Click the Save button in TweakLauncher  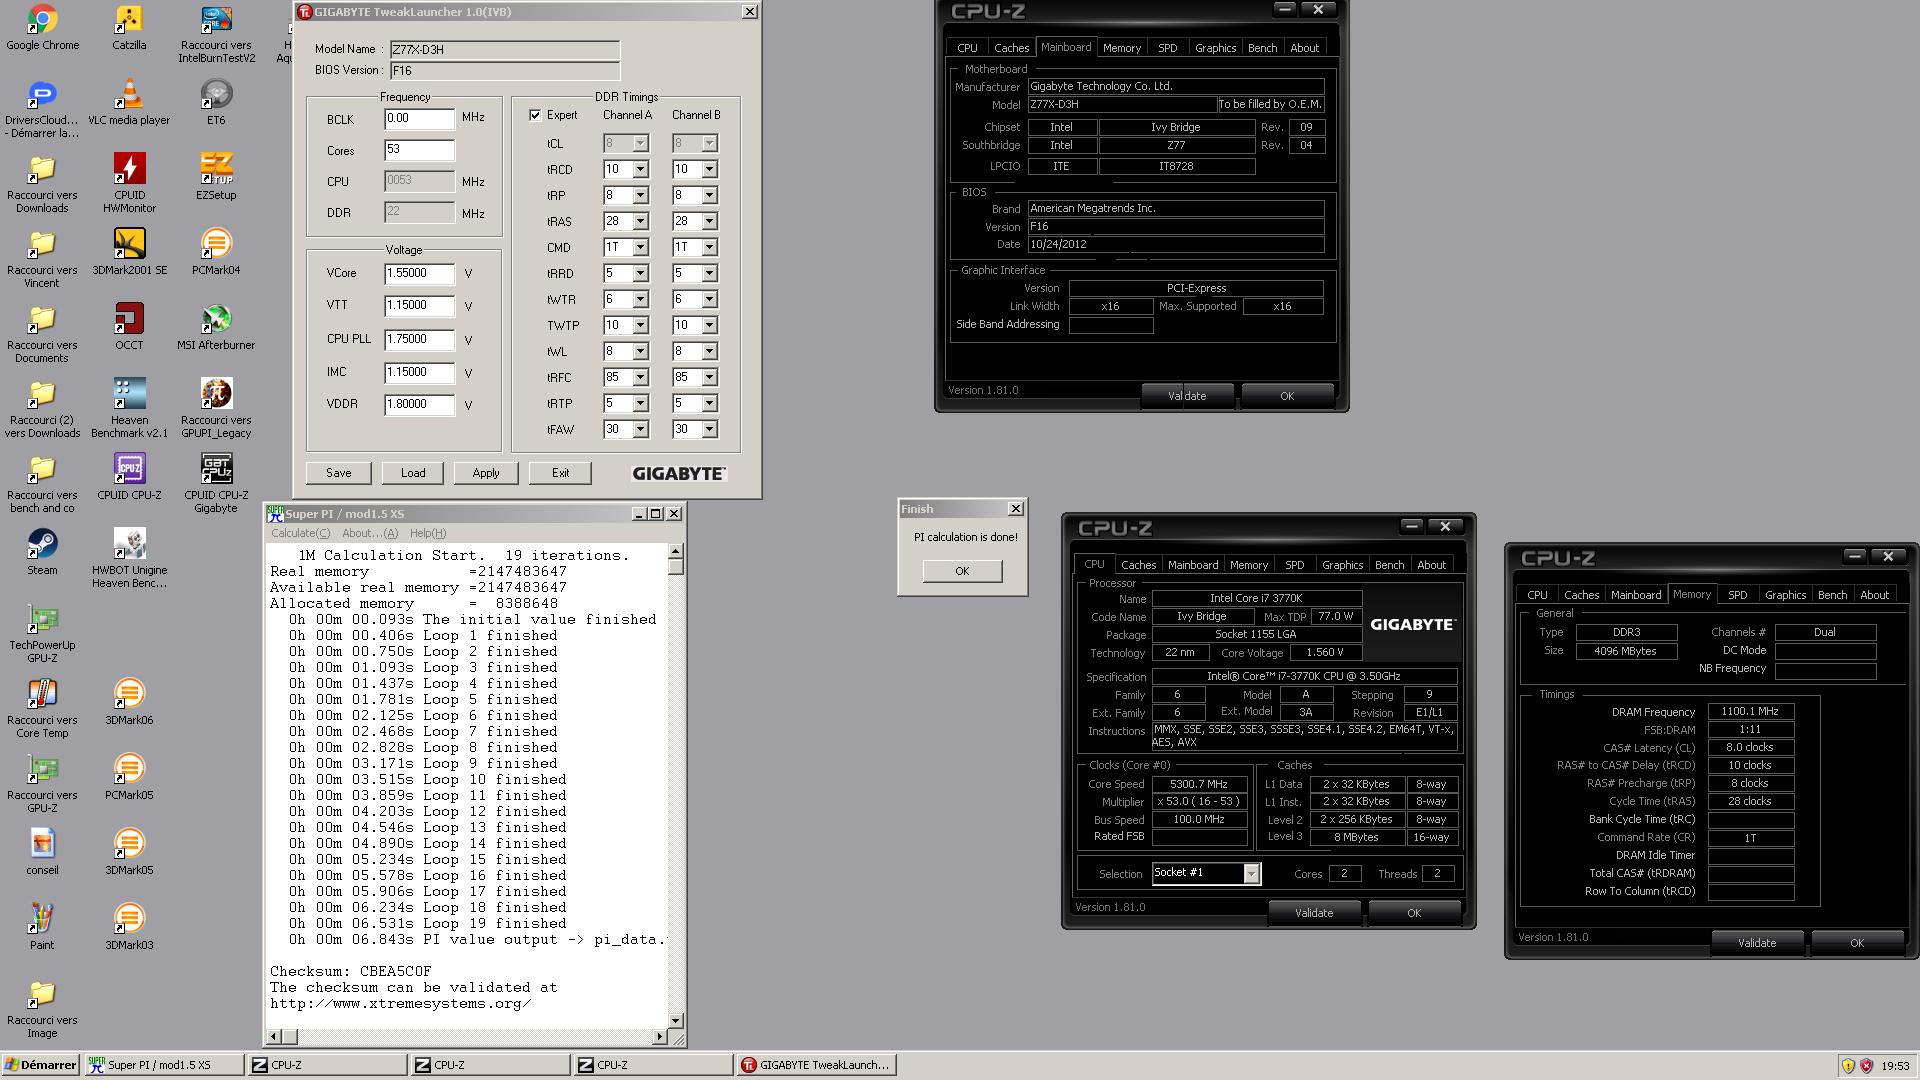click(338, 473)
